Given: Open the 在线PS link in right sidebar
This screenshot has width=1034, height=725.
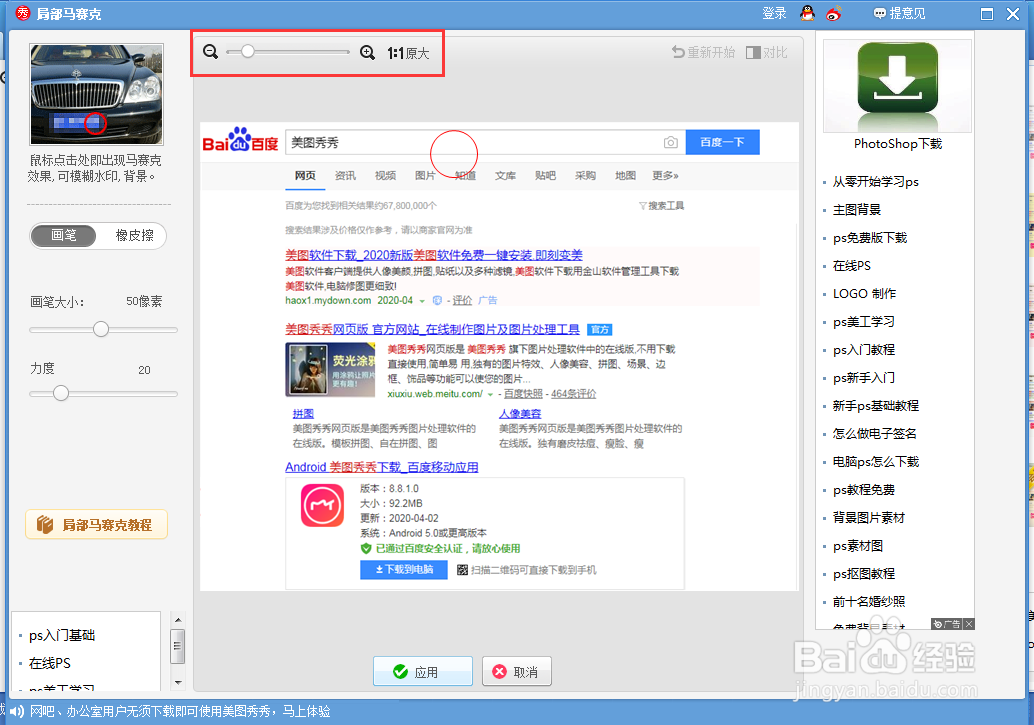Looking at the screenshot, I should click(x=851, y=266).
